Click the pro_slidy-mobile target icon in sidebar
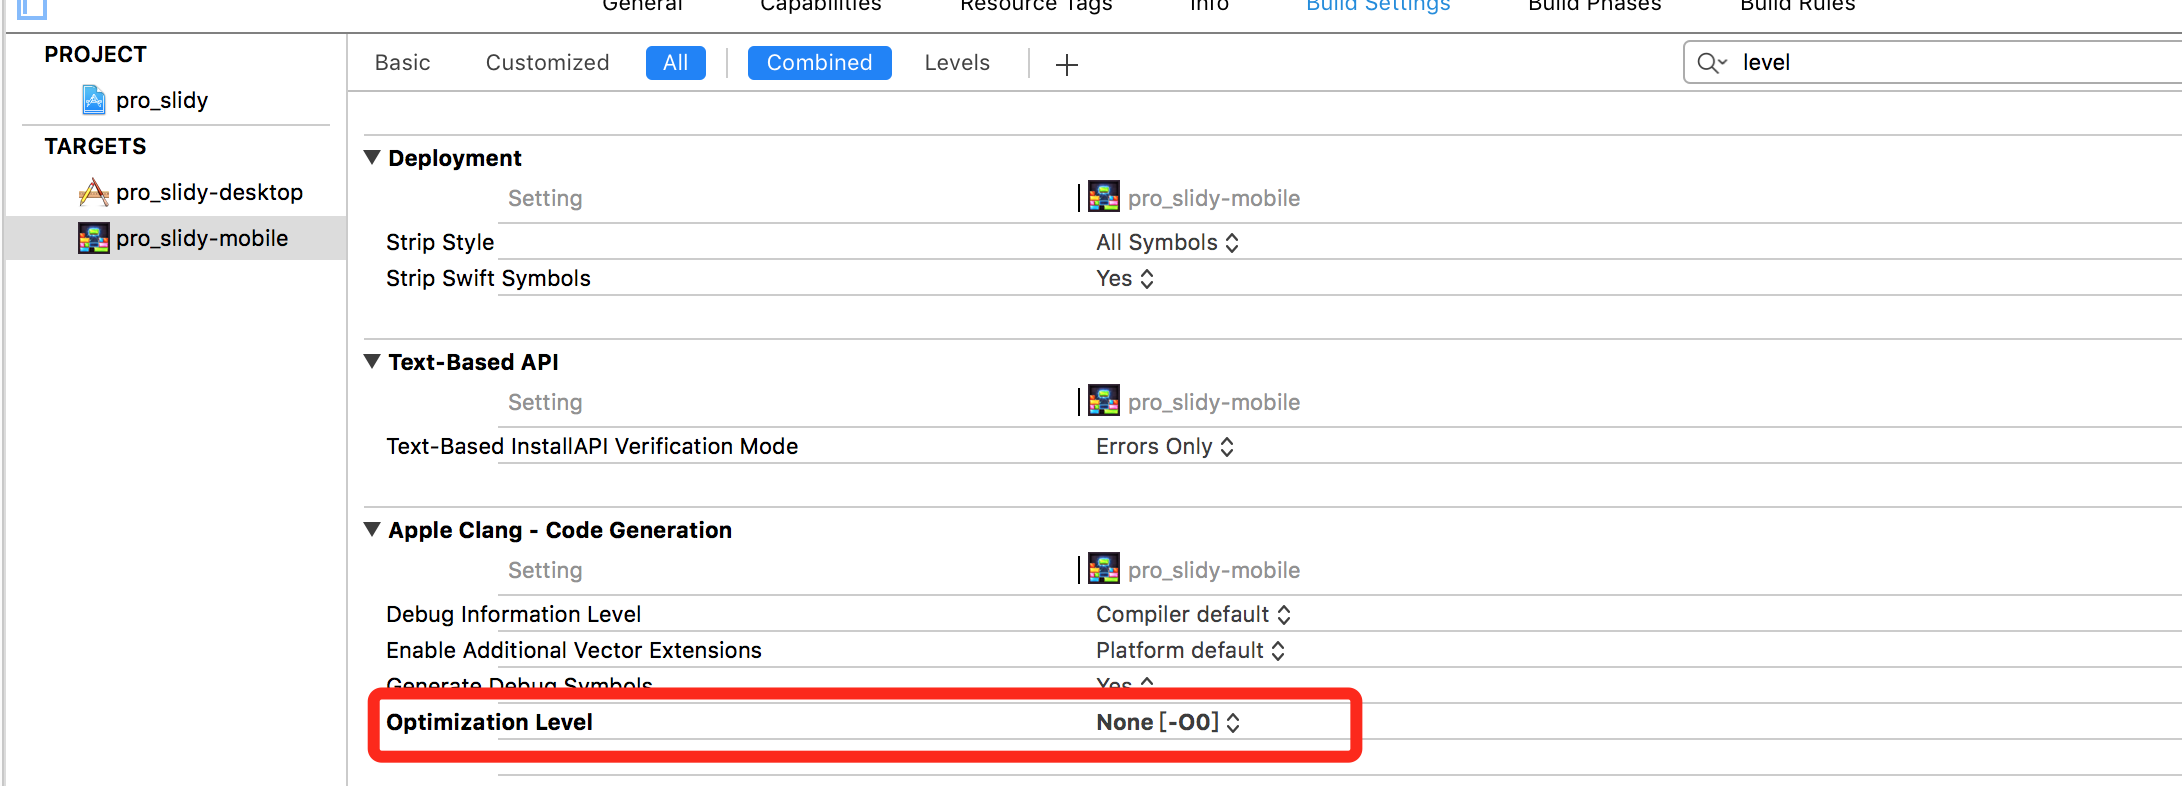The width and height of the screenshot is (2182, 786). coord(94,238)
